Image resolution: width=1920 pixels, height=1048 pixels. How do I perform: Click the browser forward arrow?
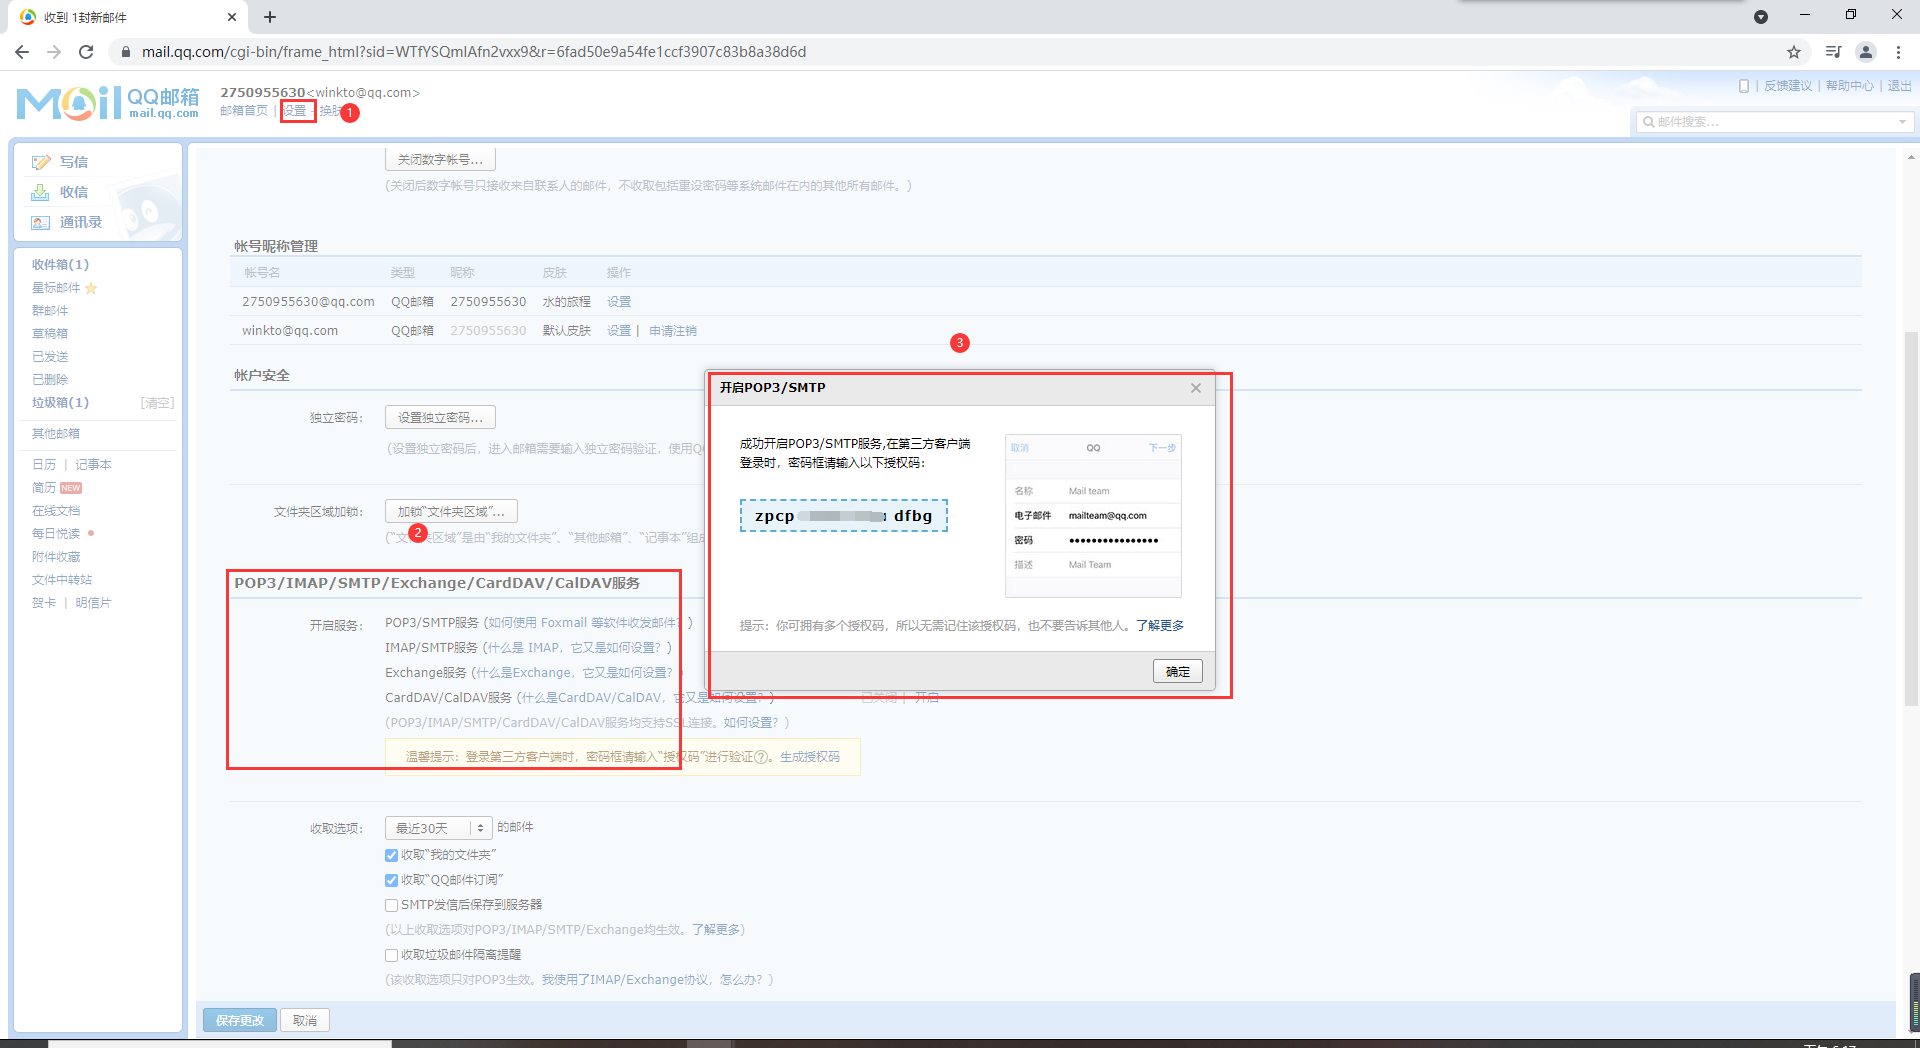click(x=54, y=52)
